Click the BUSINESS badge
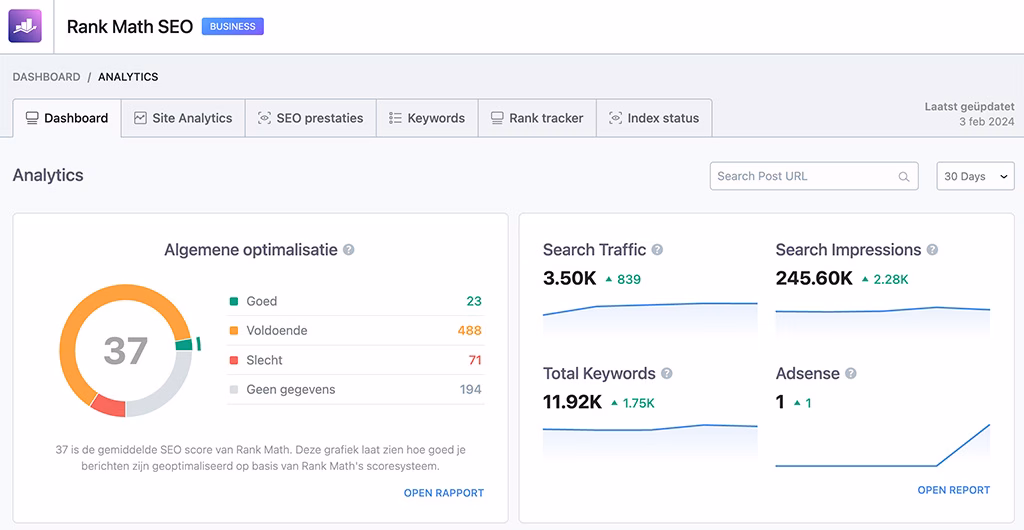Viewport: 1024px width, 530px height. pyautogui.click(x=232, y=27)
